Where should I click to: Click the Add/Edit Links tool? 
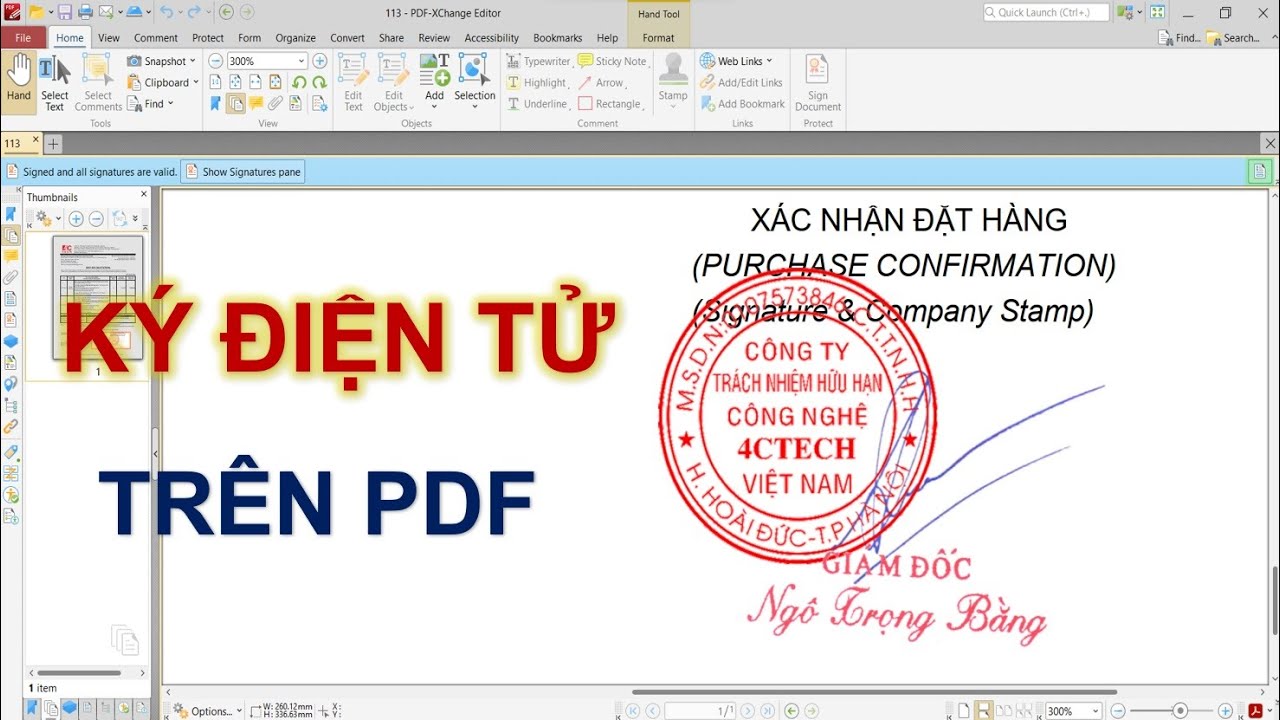(741, 83)
